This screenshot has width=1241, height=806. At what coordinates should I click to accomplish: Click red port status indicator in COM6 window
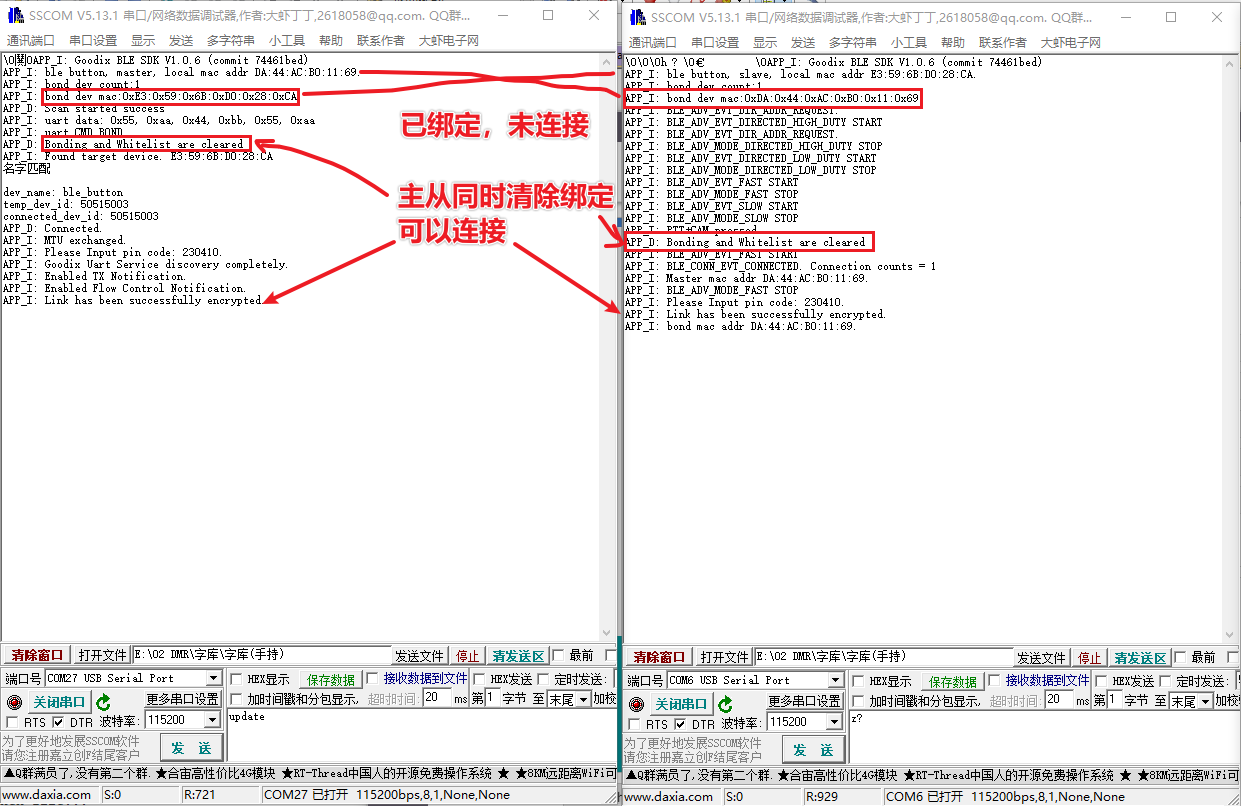click(x=636, y=704)
